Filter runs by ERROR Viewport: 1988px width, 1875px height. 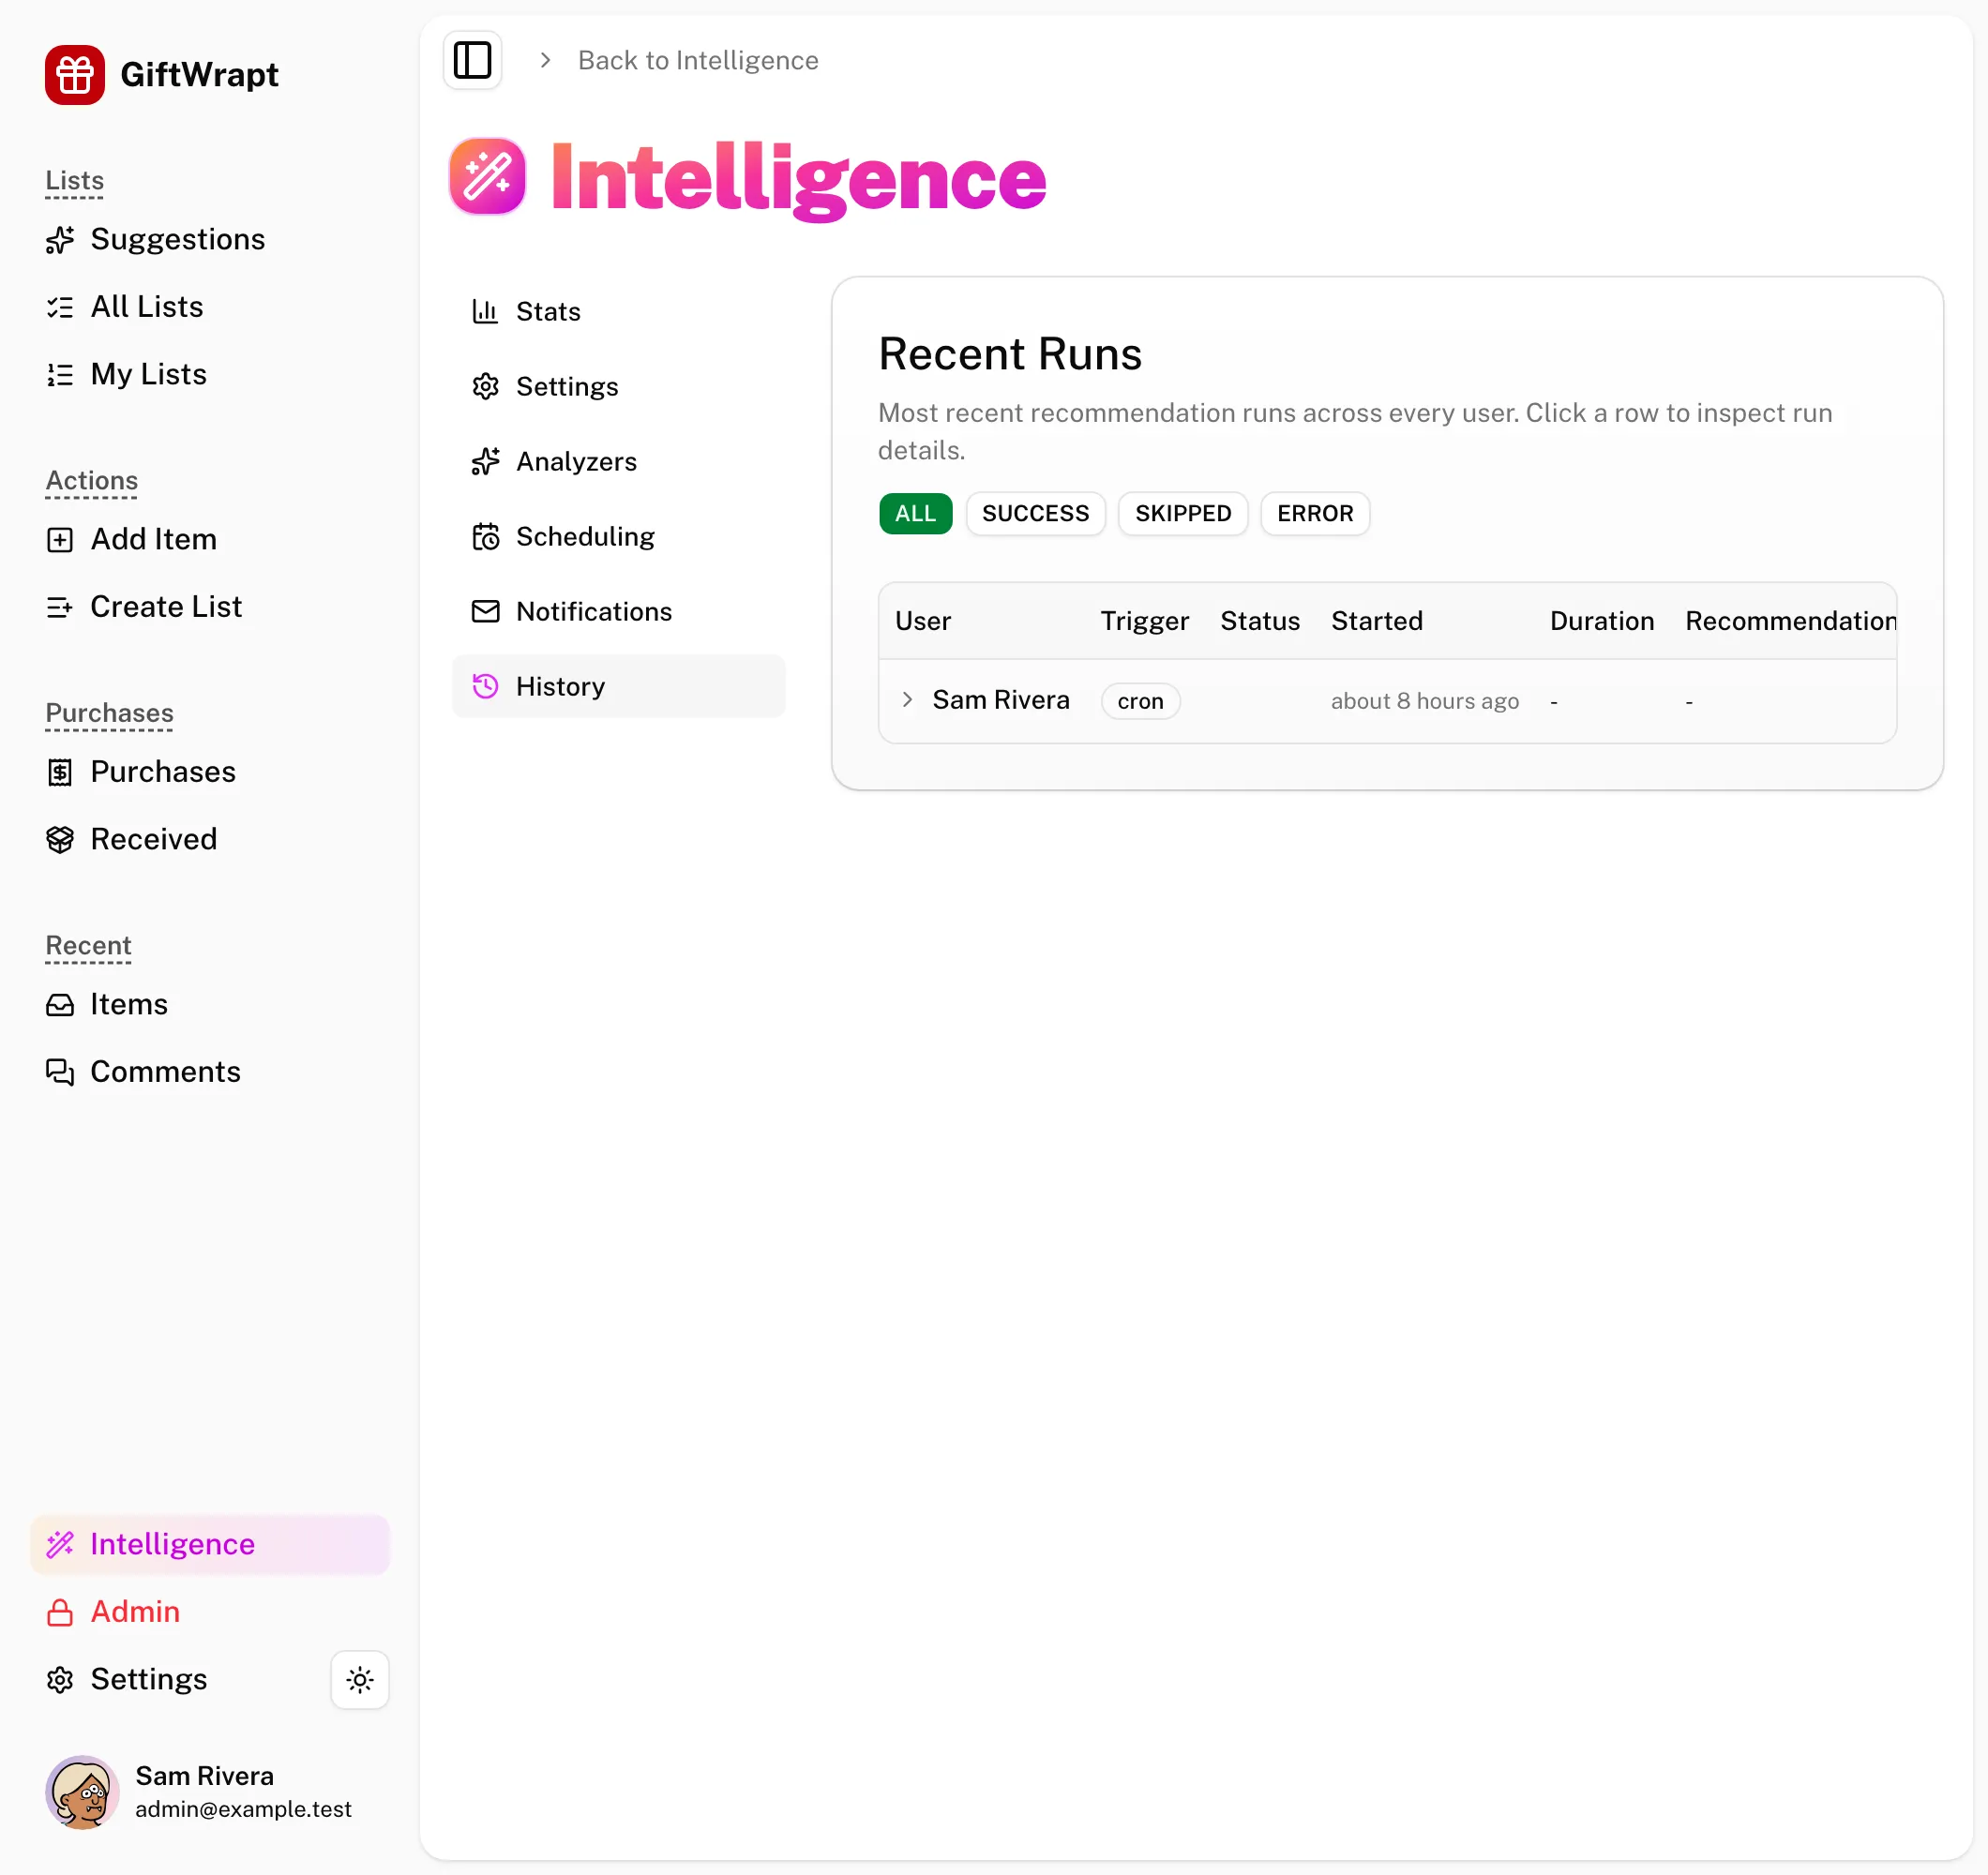pyautogui.click(x=1314, y=514)
